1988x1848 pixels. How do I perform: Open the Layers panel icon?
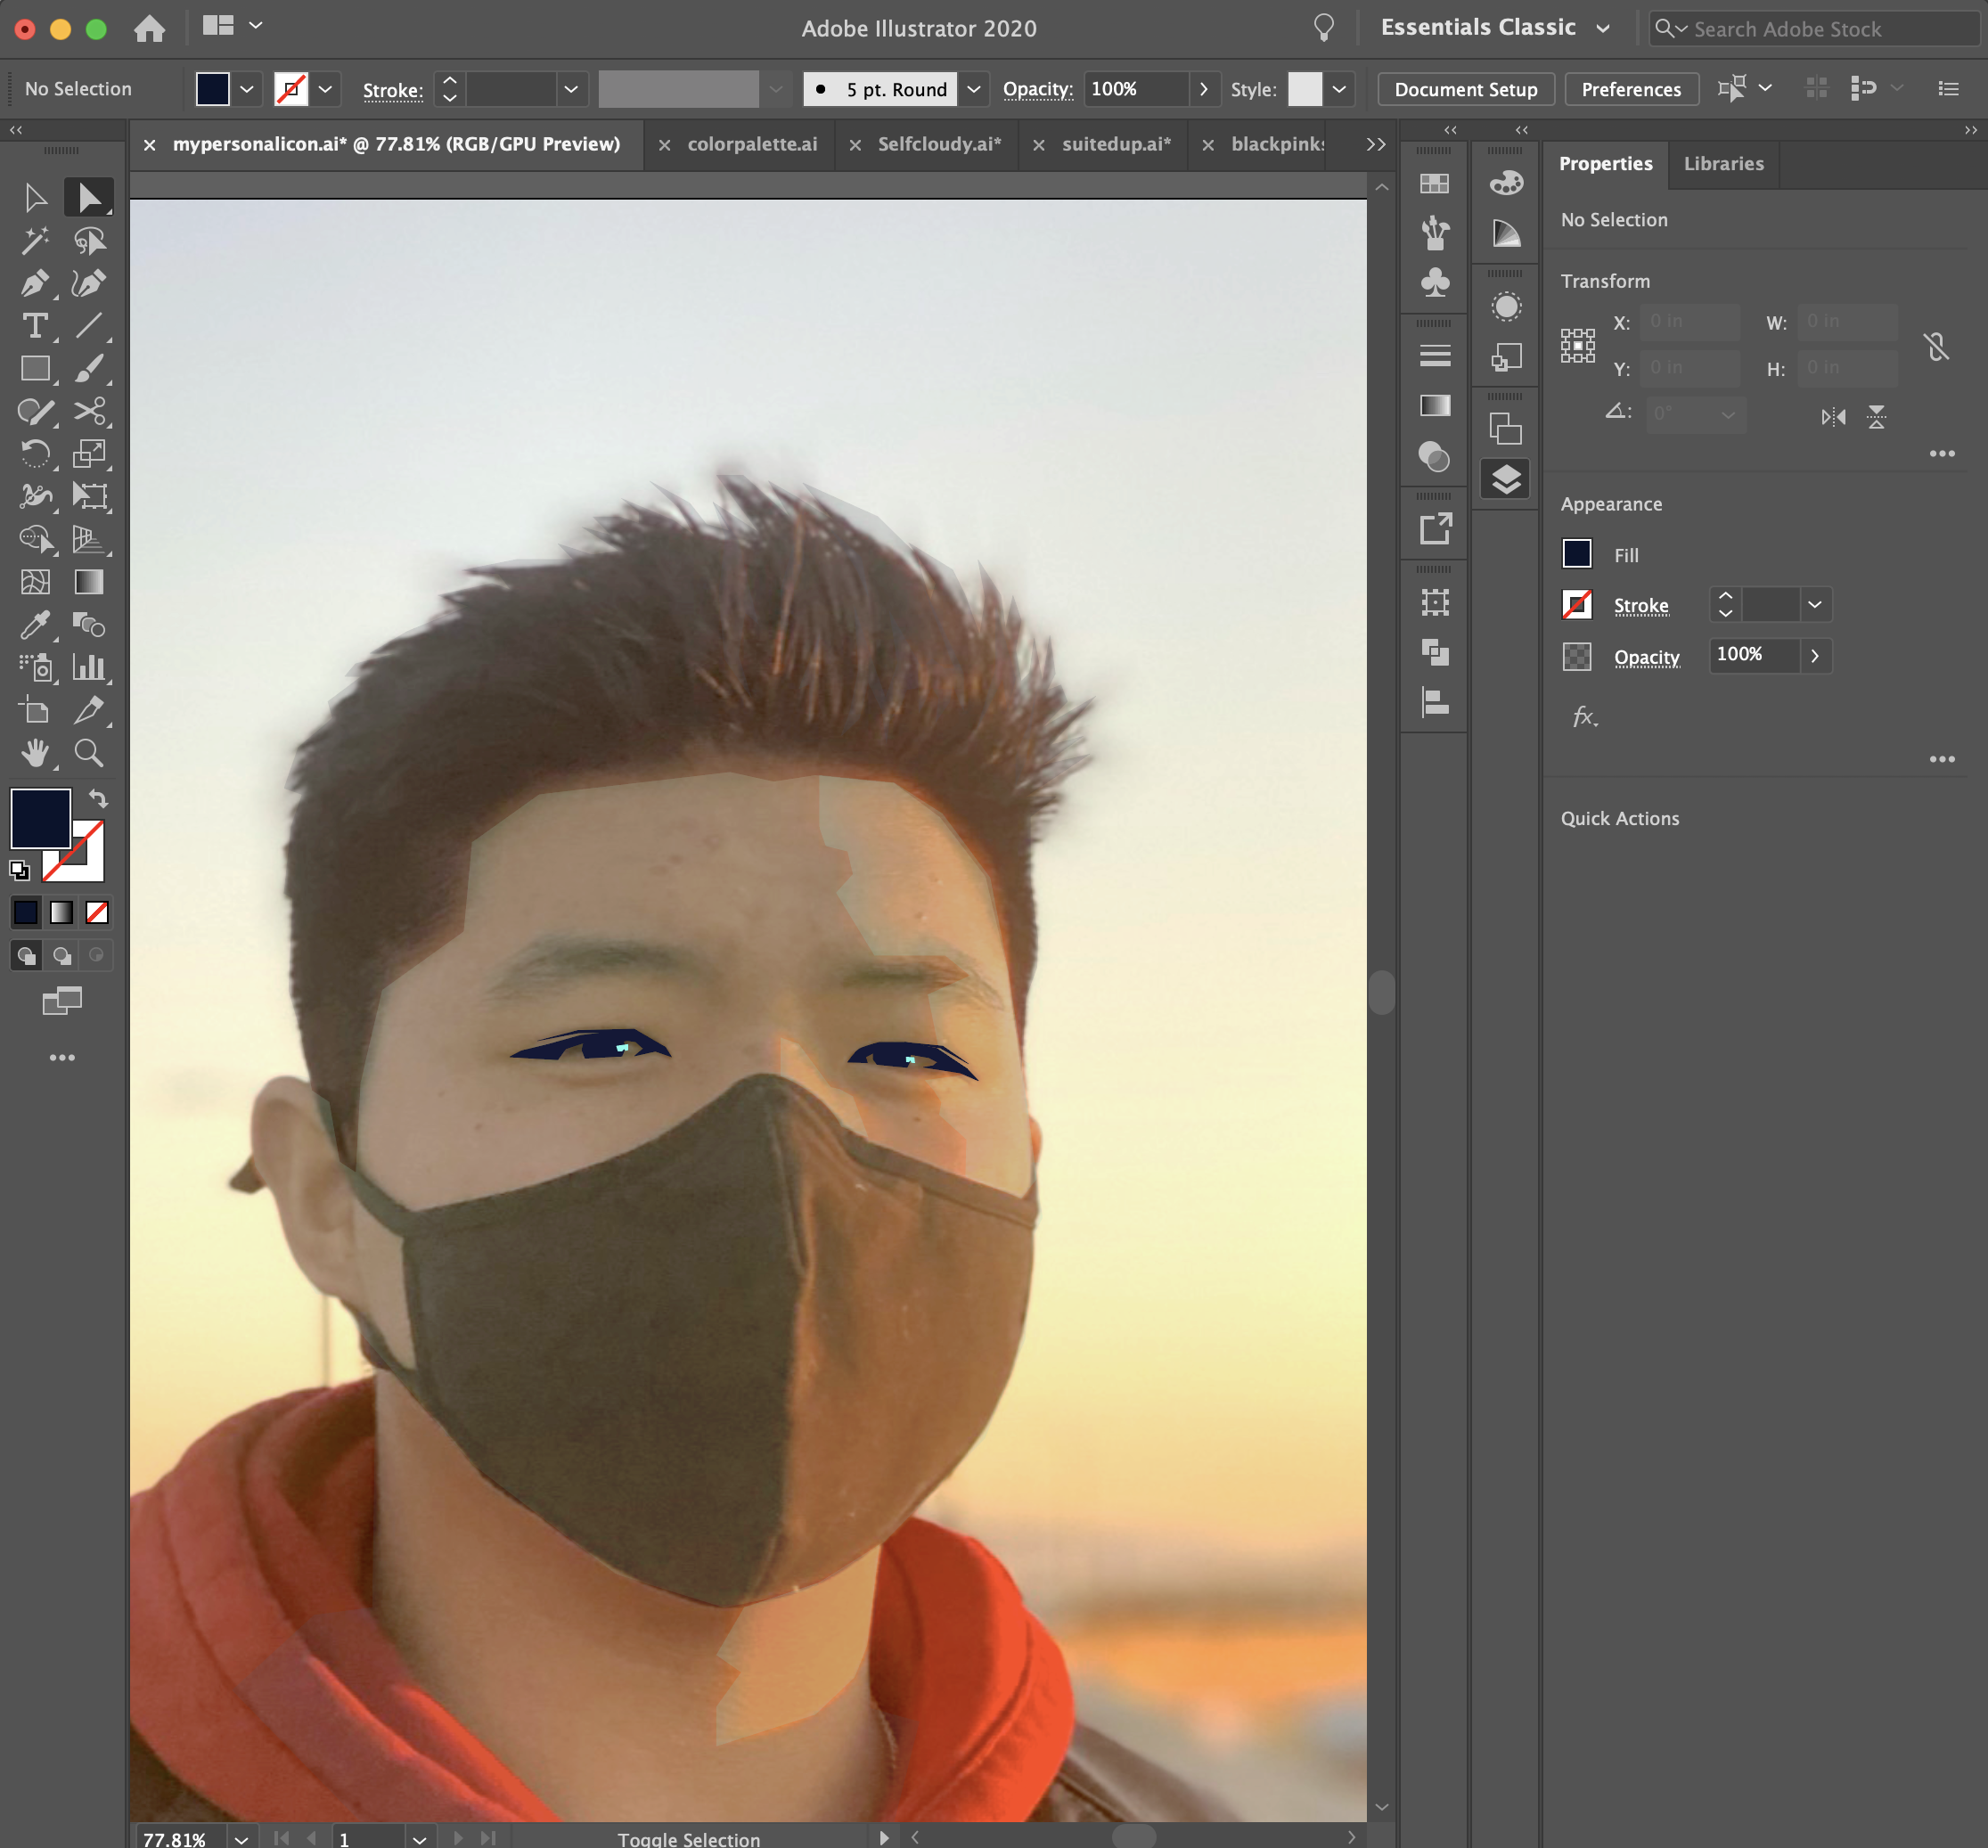click(x=1506, y=481)
